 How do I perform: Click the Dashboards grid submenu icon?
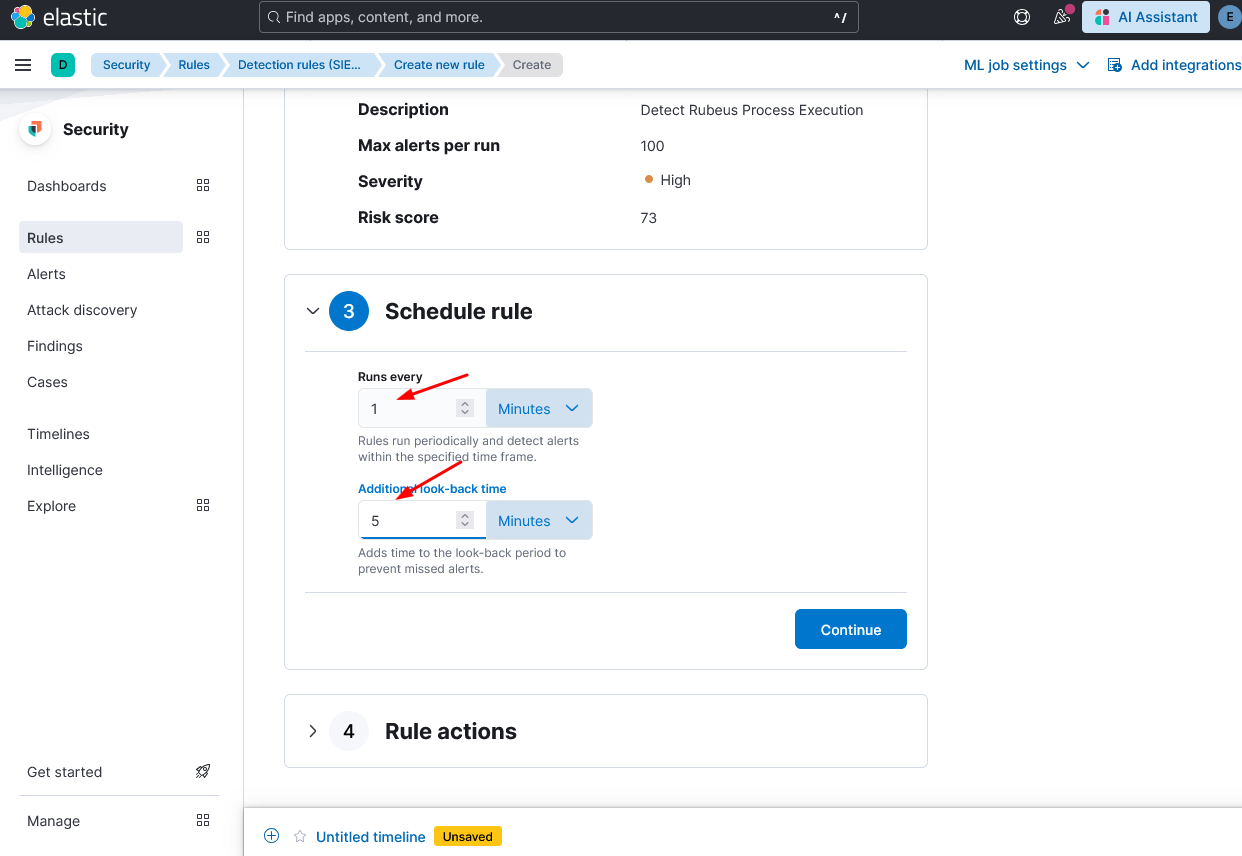[203, 186]
